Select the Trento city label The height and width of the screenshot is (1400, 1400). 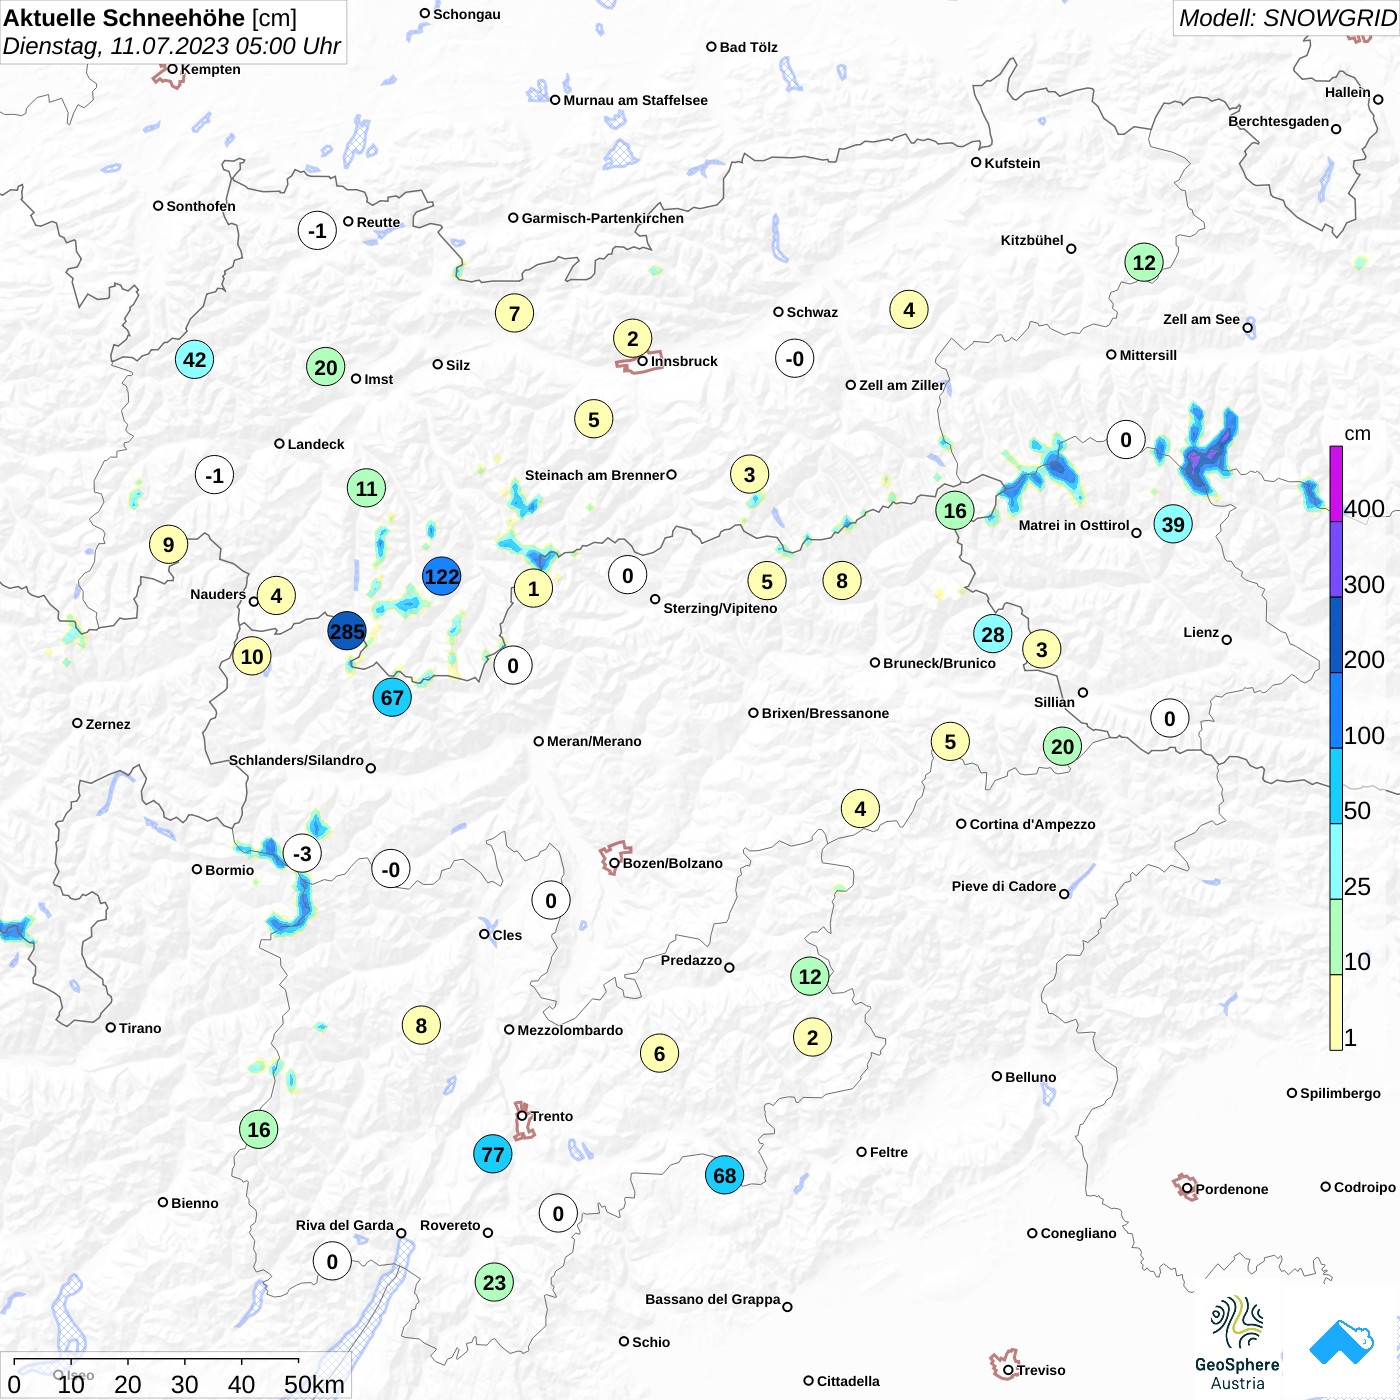(x=552, y=1116)
